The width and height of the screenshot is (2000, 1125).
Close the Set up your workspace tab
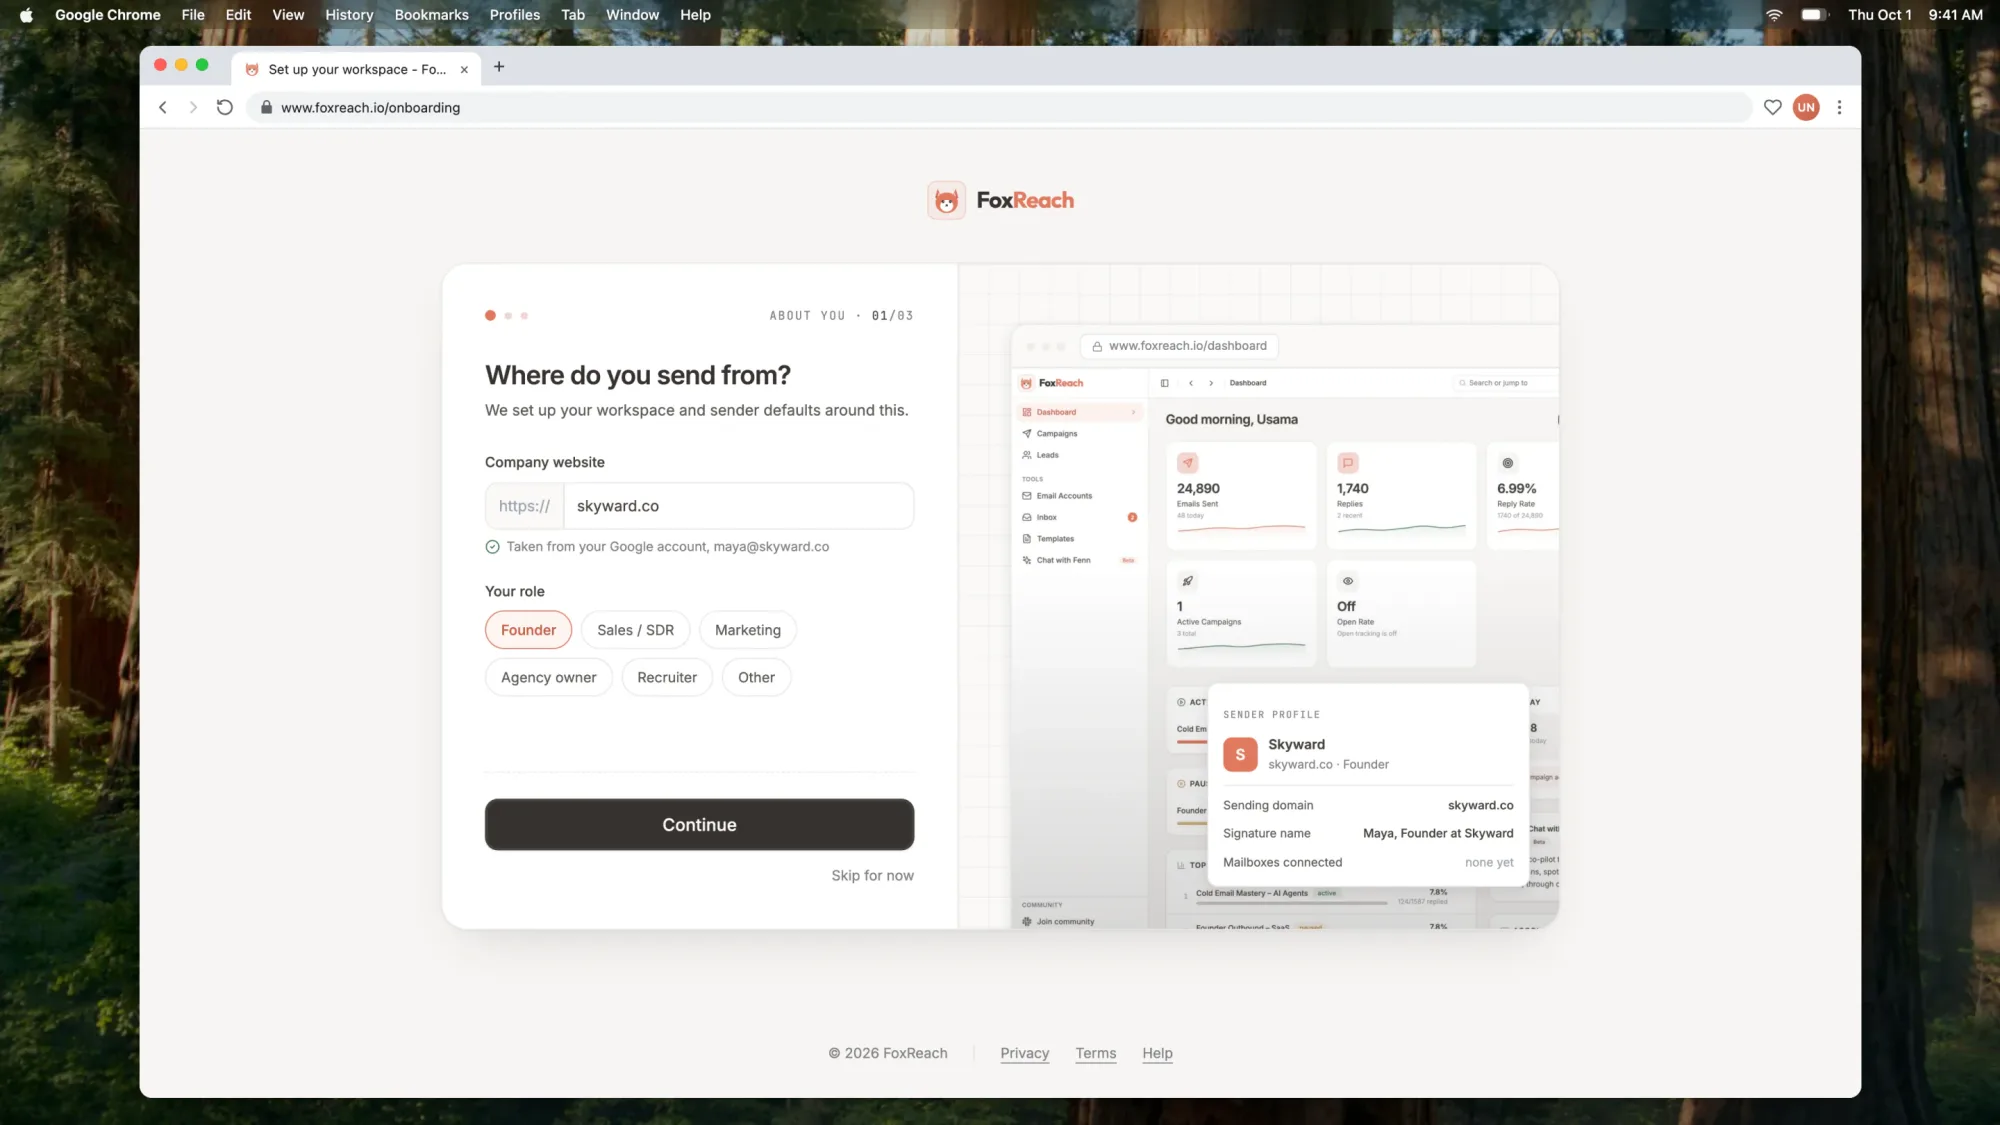tap(464, 69)
